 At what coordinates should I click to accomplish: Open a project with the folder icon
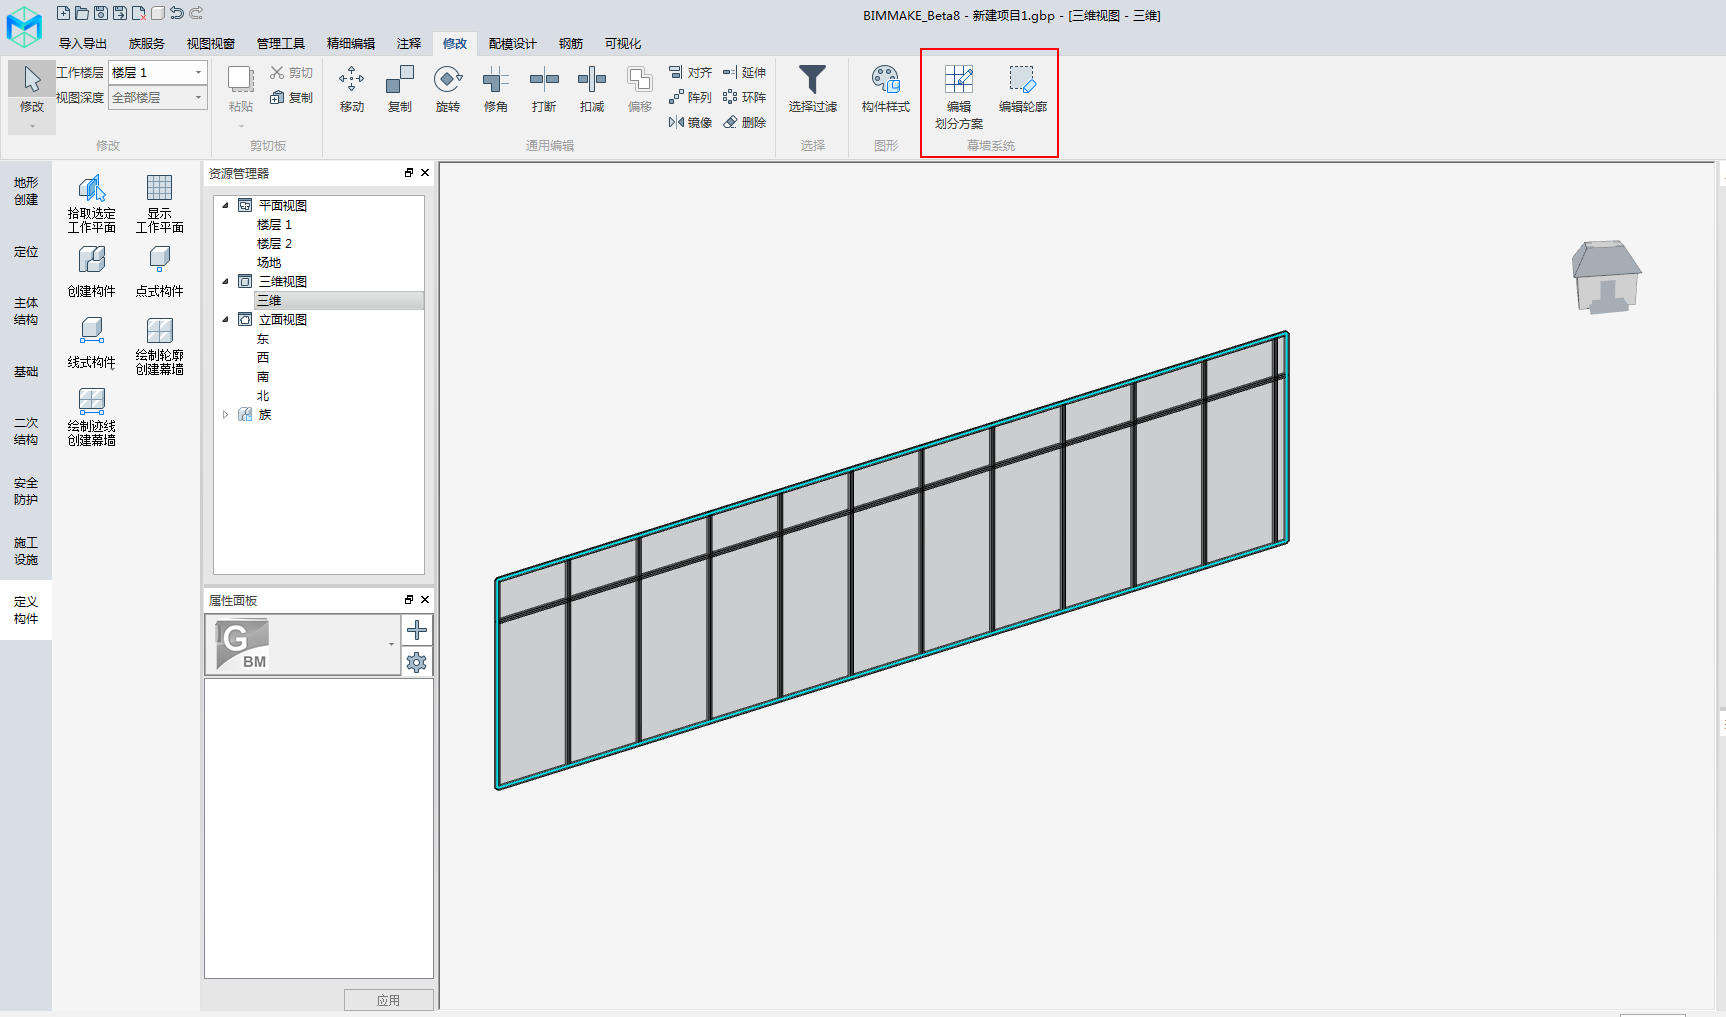(82, 13)
